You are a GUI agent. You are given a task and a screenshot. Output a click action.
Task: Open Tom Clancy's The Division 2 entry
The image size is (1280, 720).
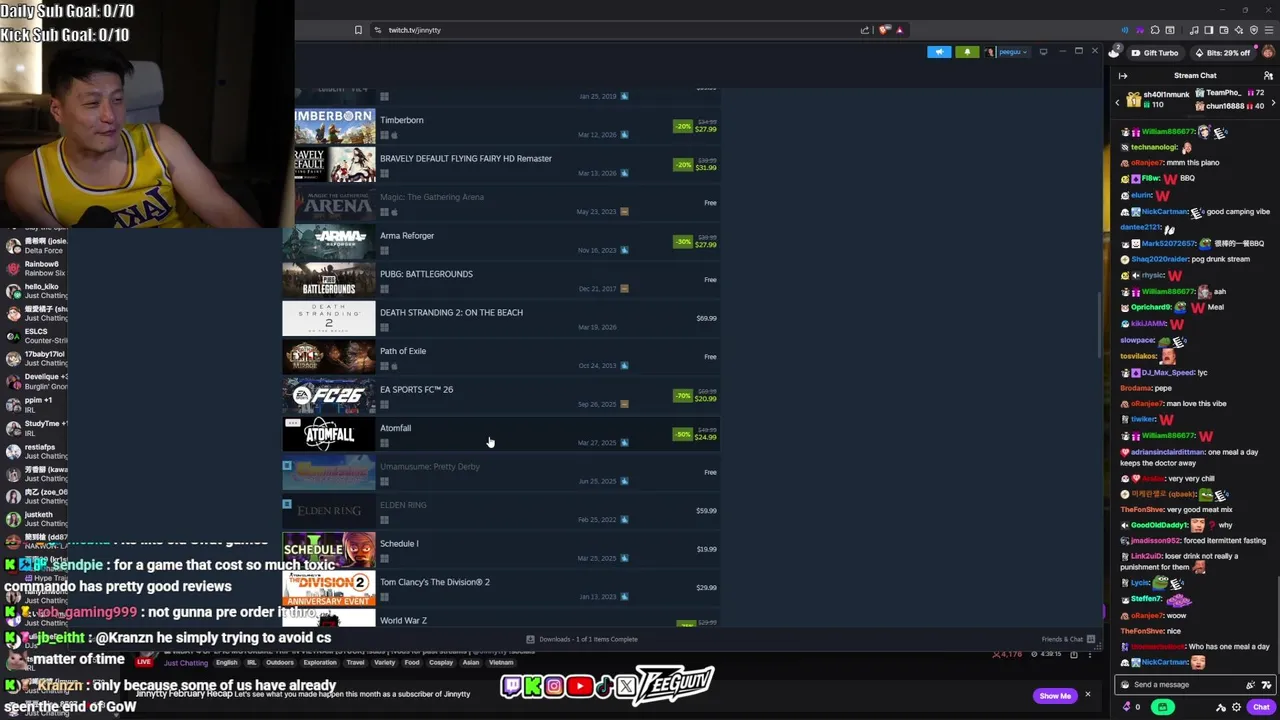[x=500, y=589]
